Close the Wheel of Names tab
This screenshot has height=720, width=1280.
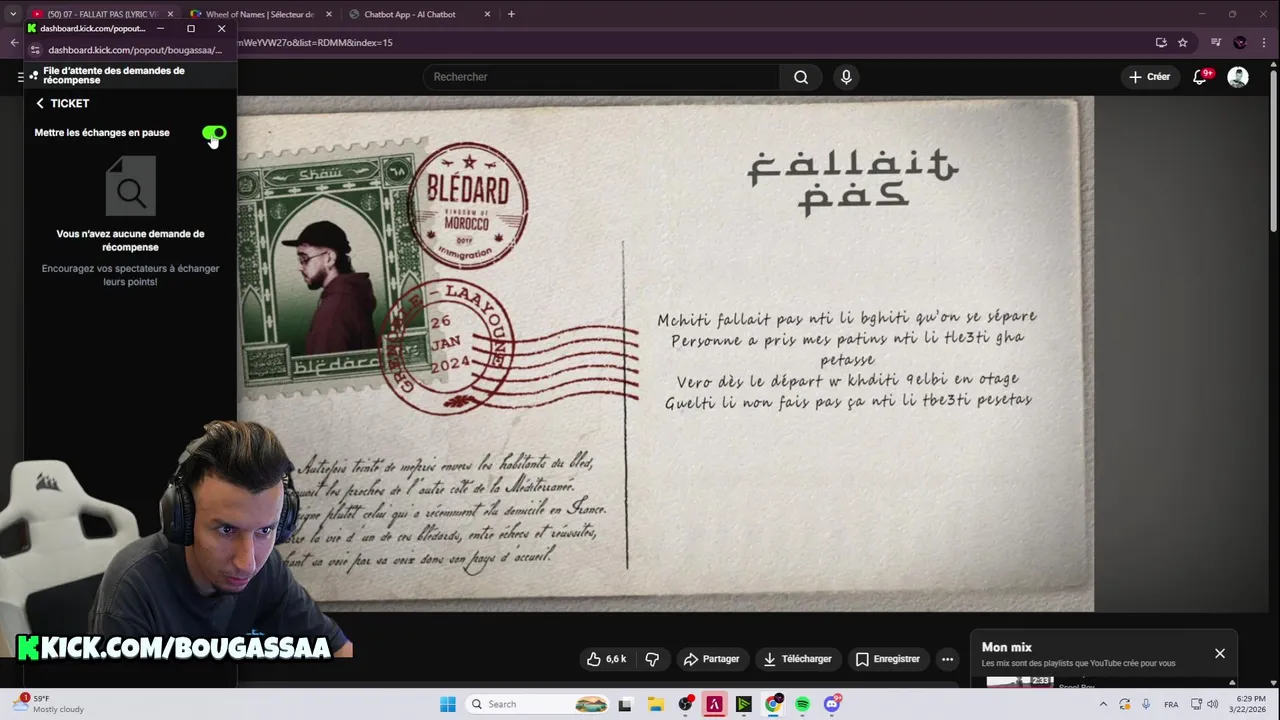coord(327,14)
